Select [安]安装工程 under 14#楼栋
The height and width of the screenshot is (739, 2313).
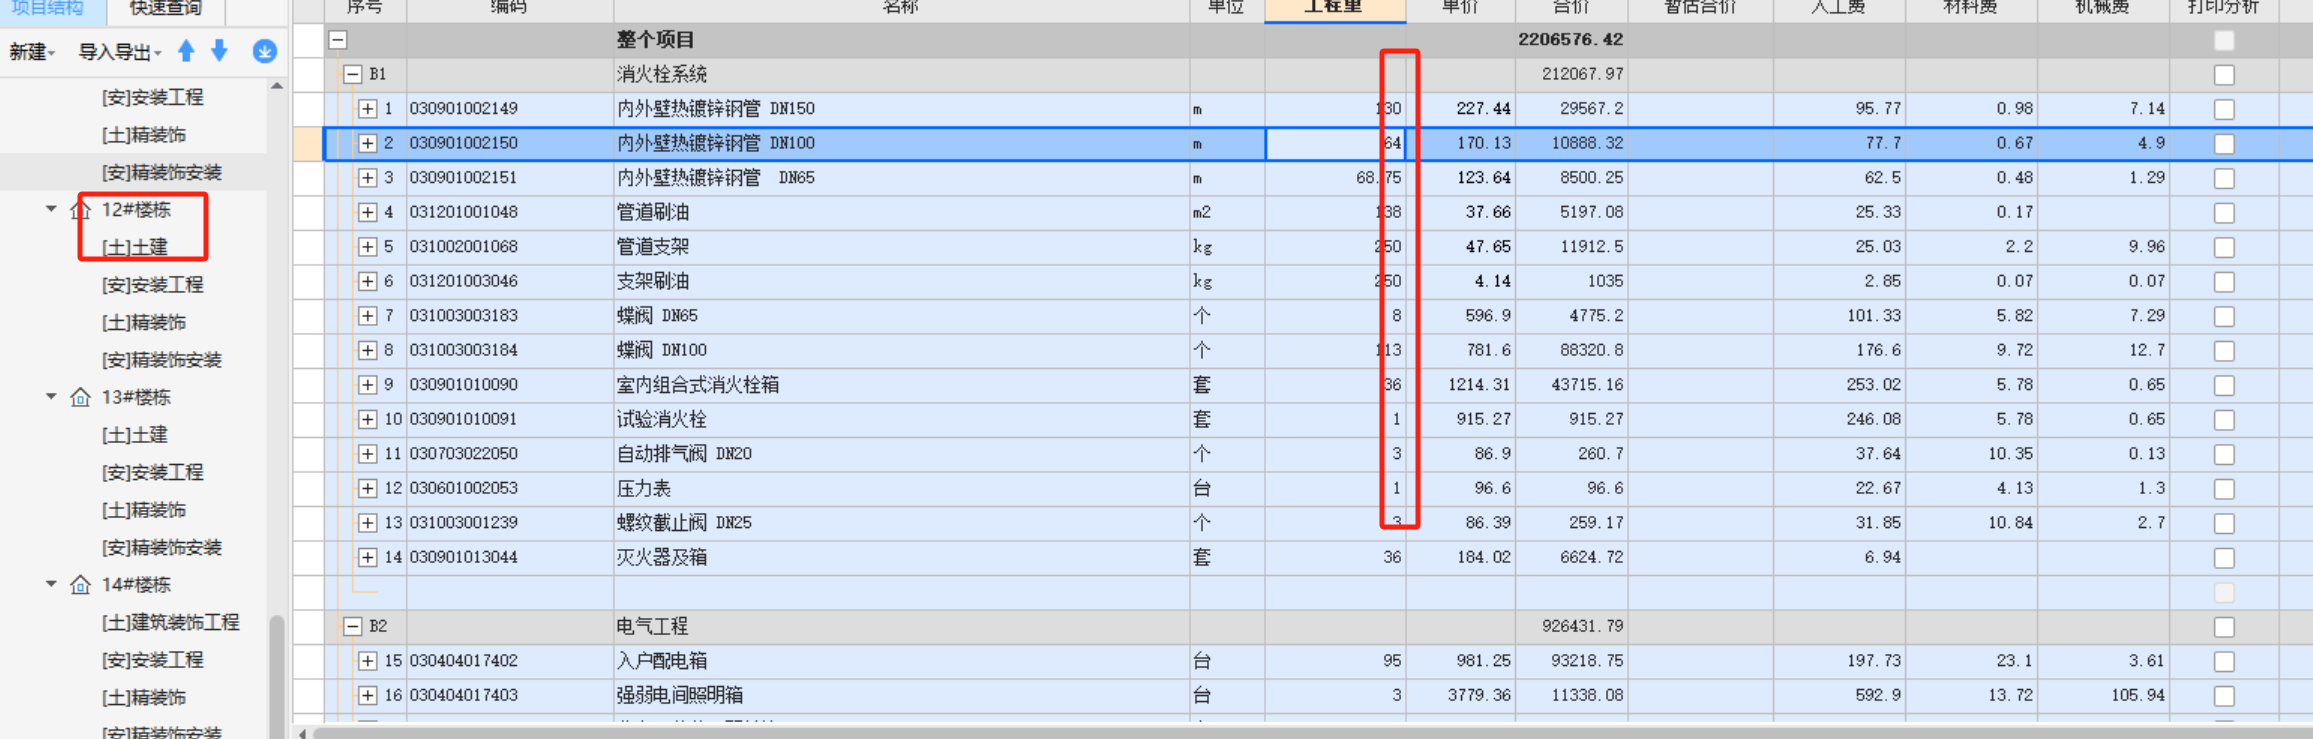tap(152, 660)
